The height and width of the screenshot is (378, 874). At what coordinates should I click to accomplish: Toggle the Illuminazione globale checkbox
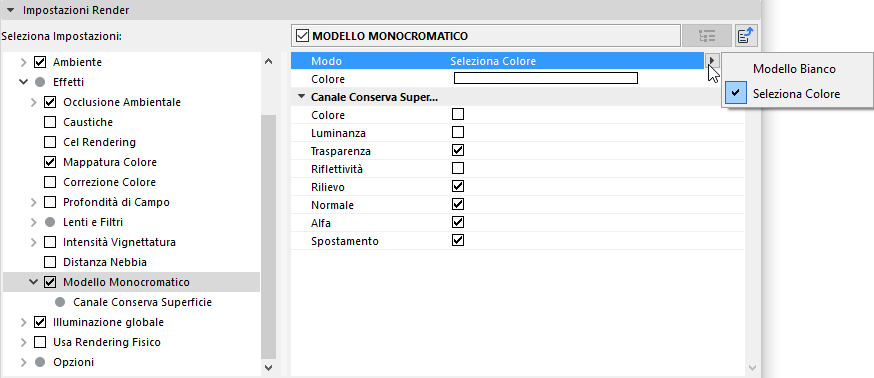[x=40, y=322]
